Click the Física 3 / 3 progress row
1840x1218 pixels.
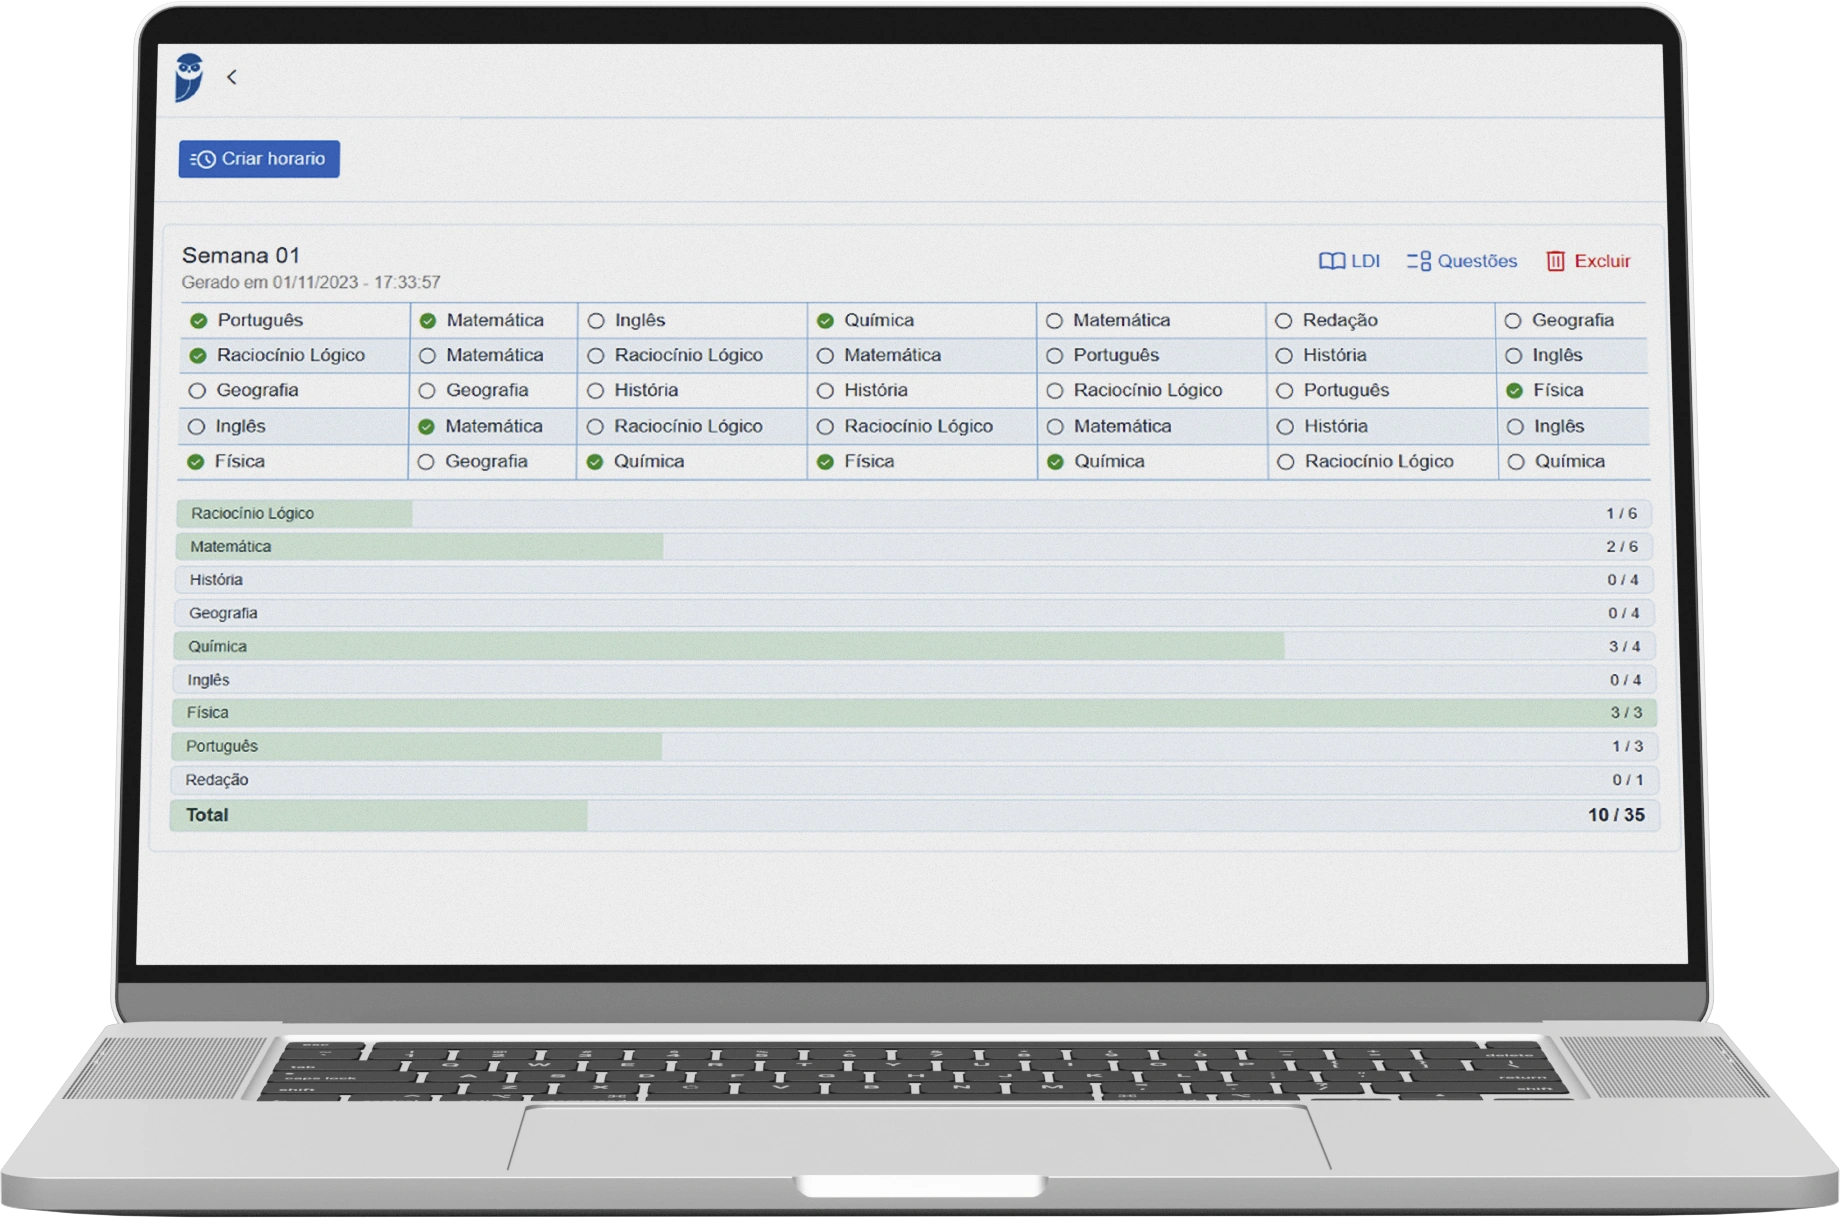(914, 713)
